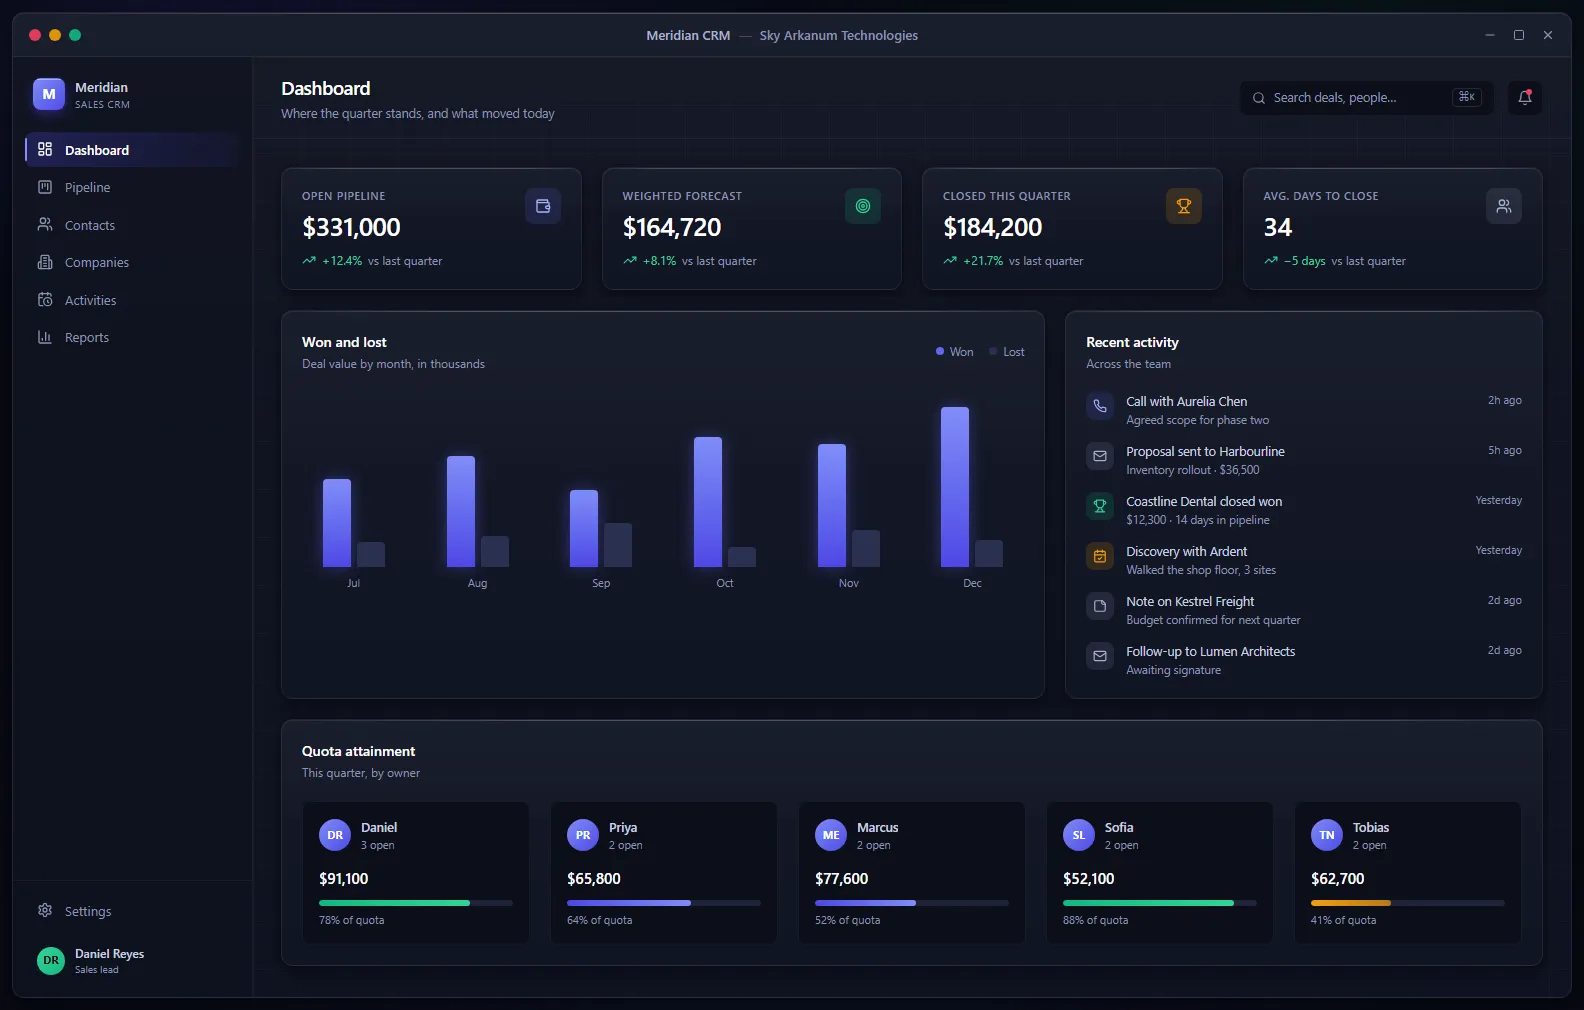
Task: Click Tobias's 41% quota progress bar
Action: (x=1408, y=903)
